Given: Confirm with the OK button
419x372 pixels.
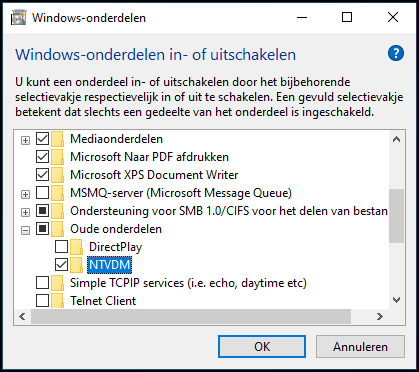Looking at the screenshot, I should pyautogui.click(x=262, y=347).
